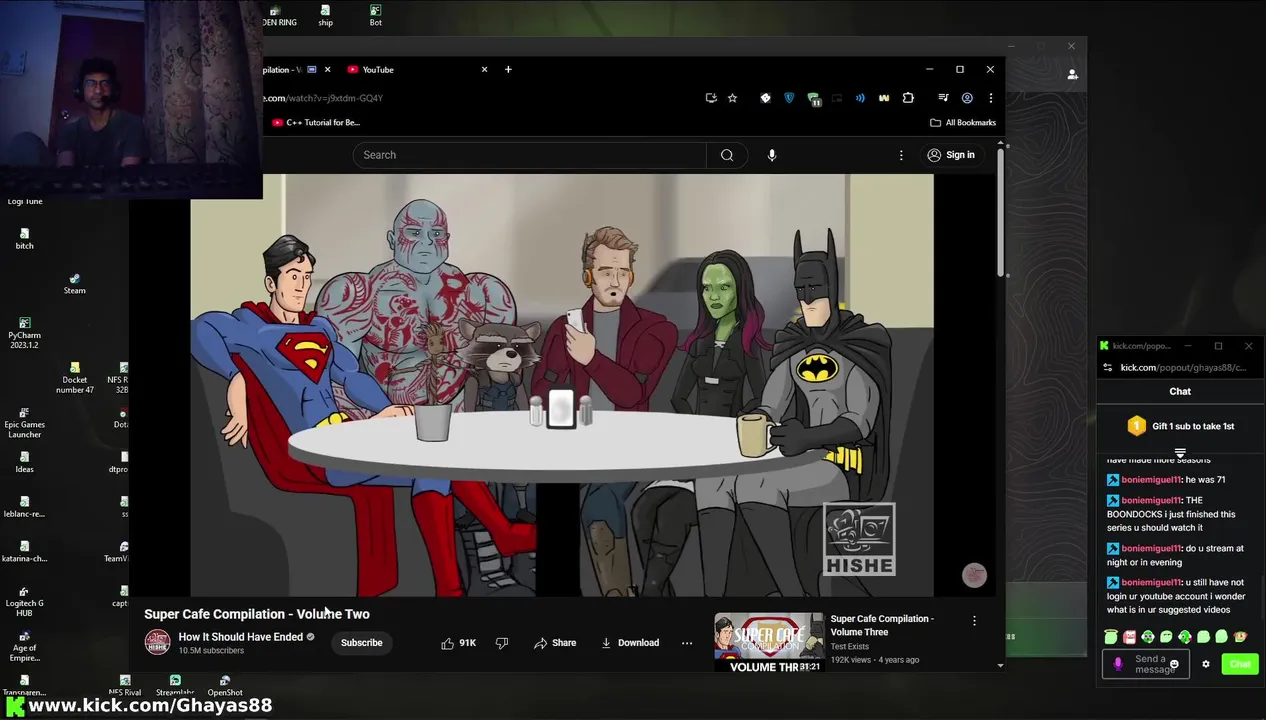Open the green extension with badge 11
Viewport: 1266px width, 720px height.
813,98
